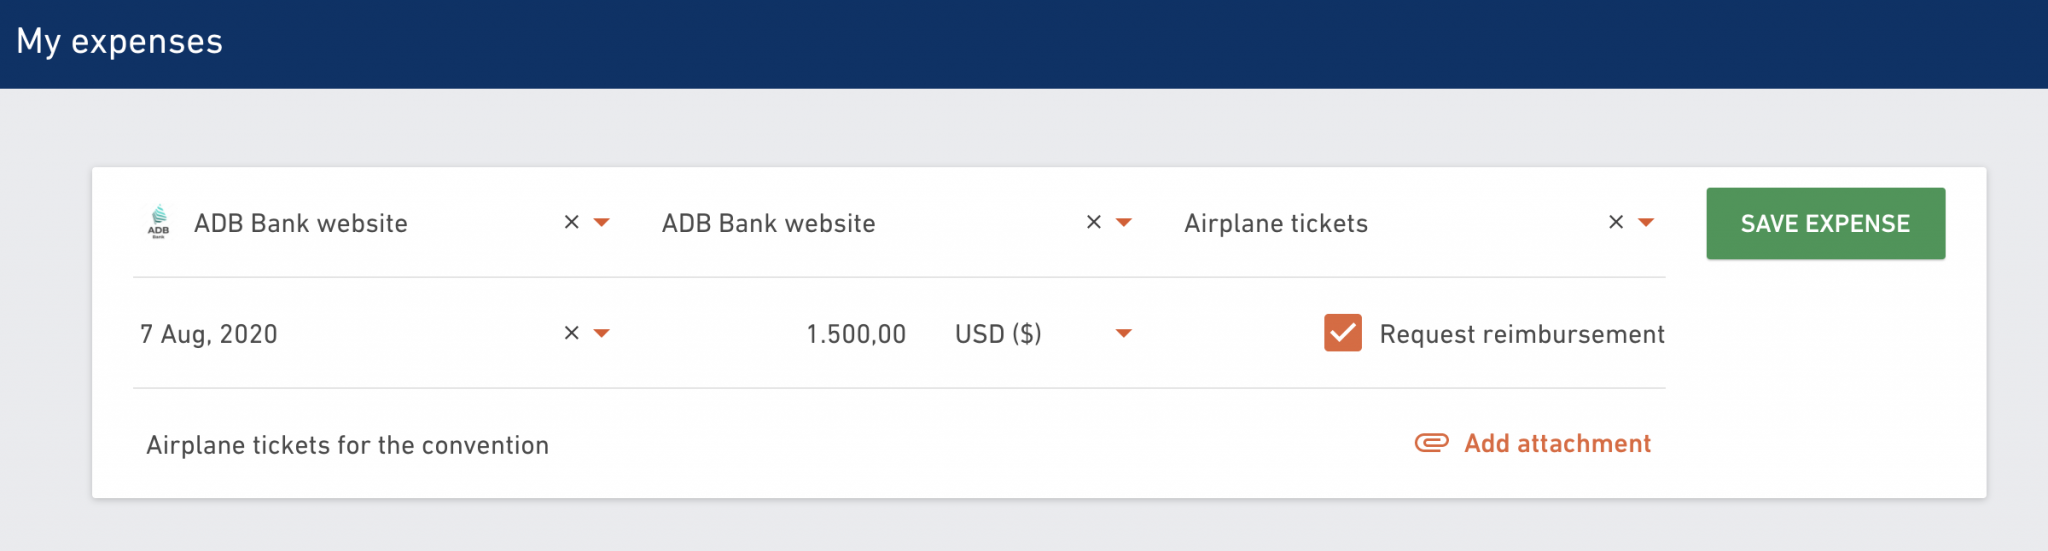Click the SAVE EXPENSE button

click(x=1826, y=223)
